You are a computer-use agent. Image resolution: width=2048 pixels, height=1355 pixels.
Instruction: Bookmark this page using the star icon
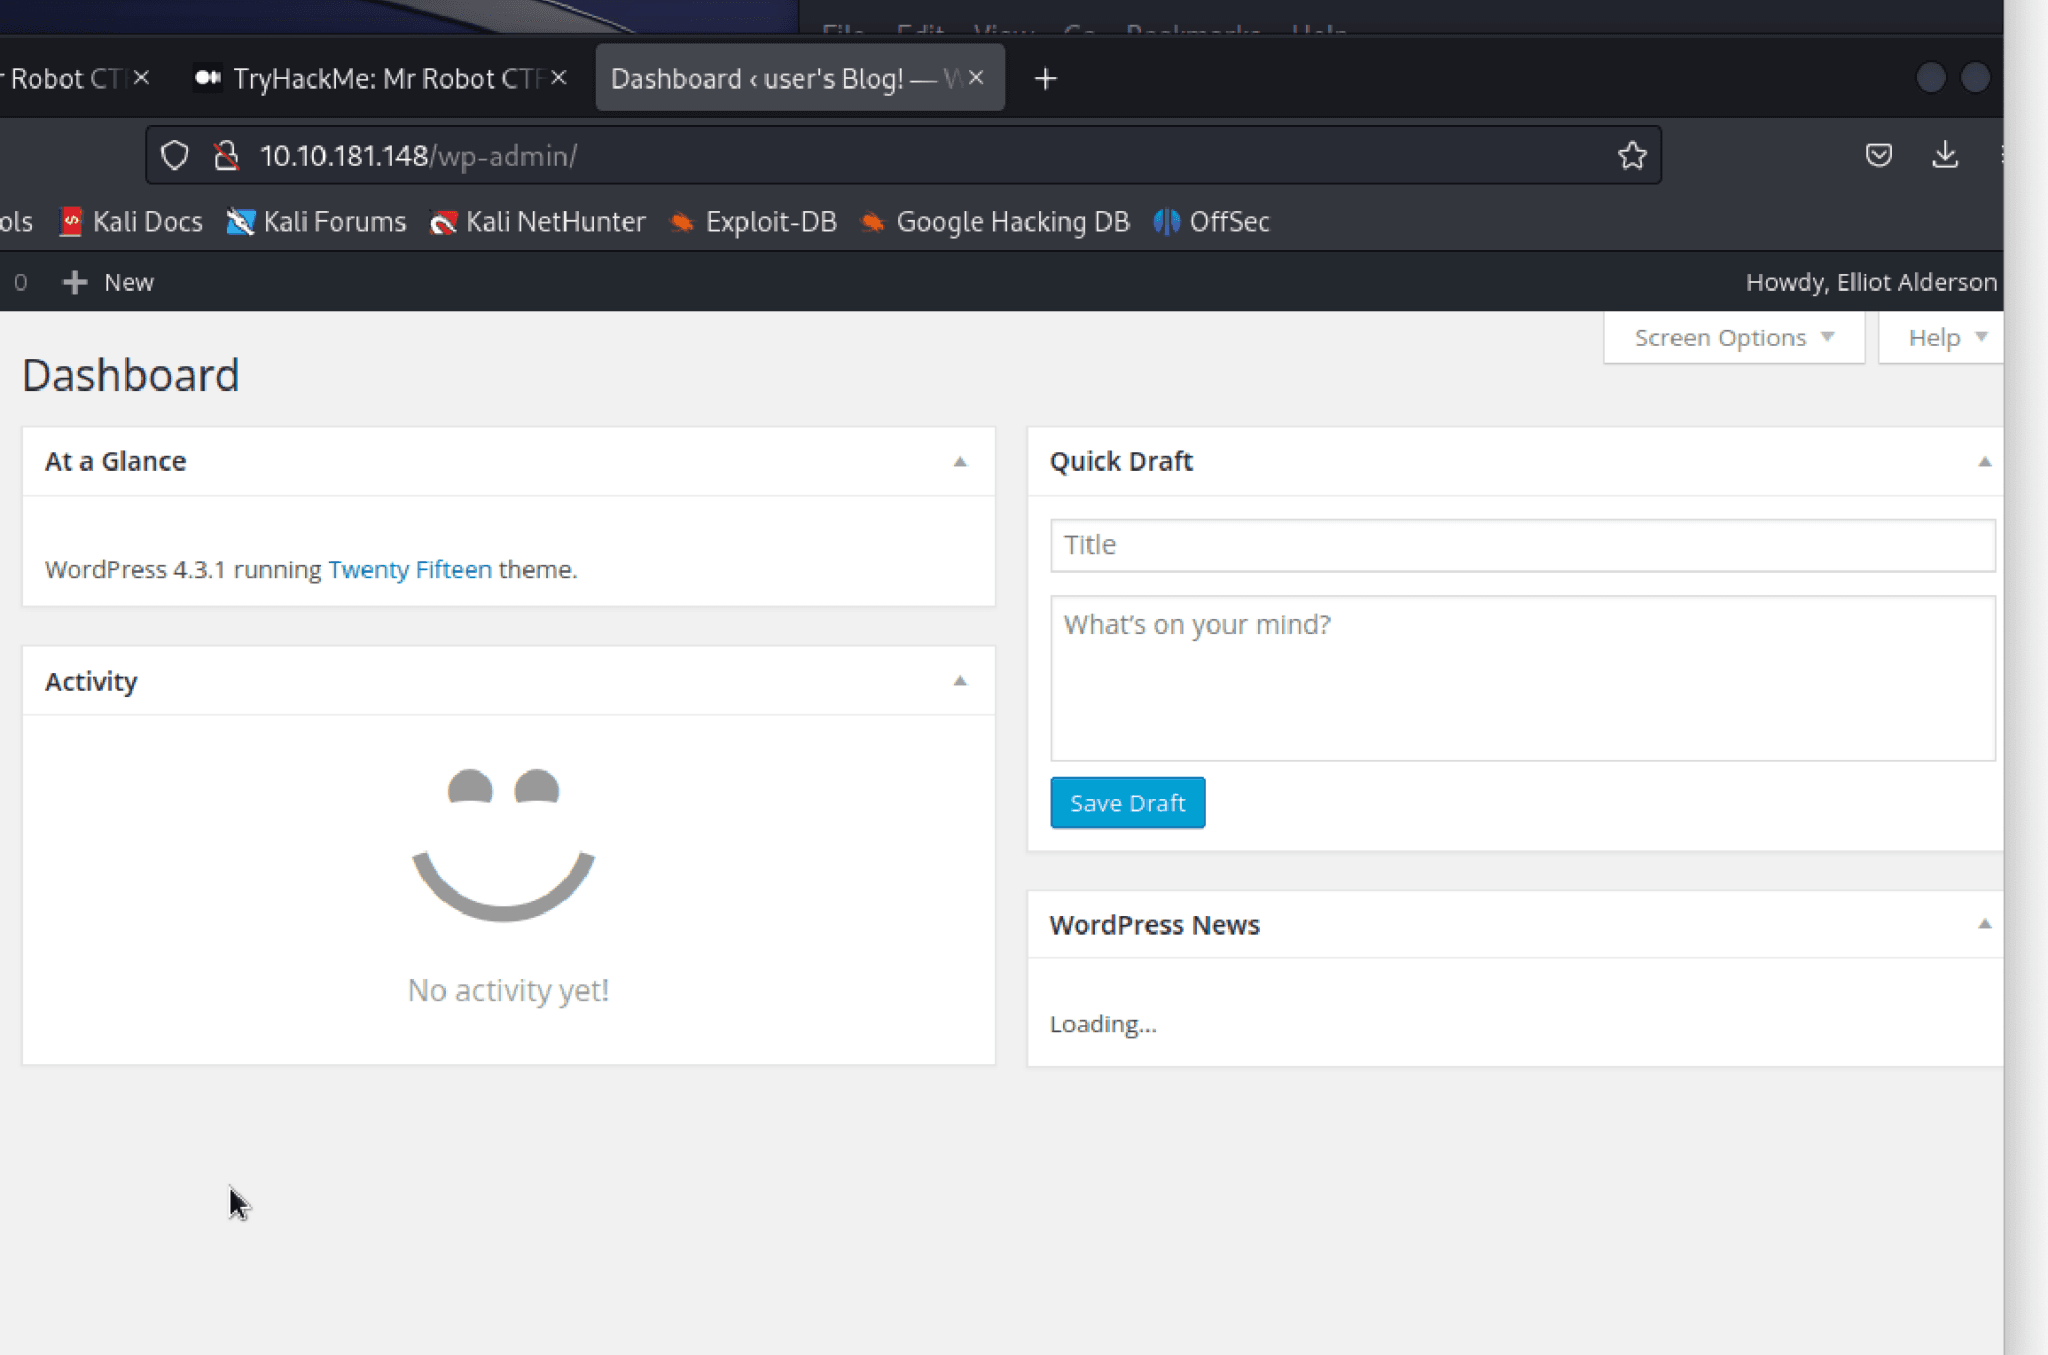pos(1630,155)
